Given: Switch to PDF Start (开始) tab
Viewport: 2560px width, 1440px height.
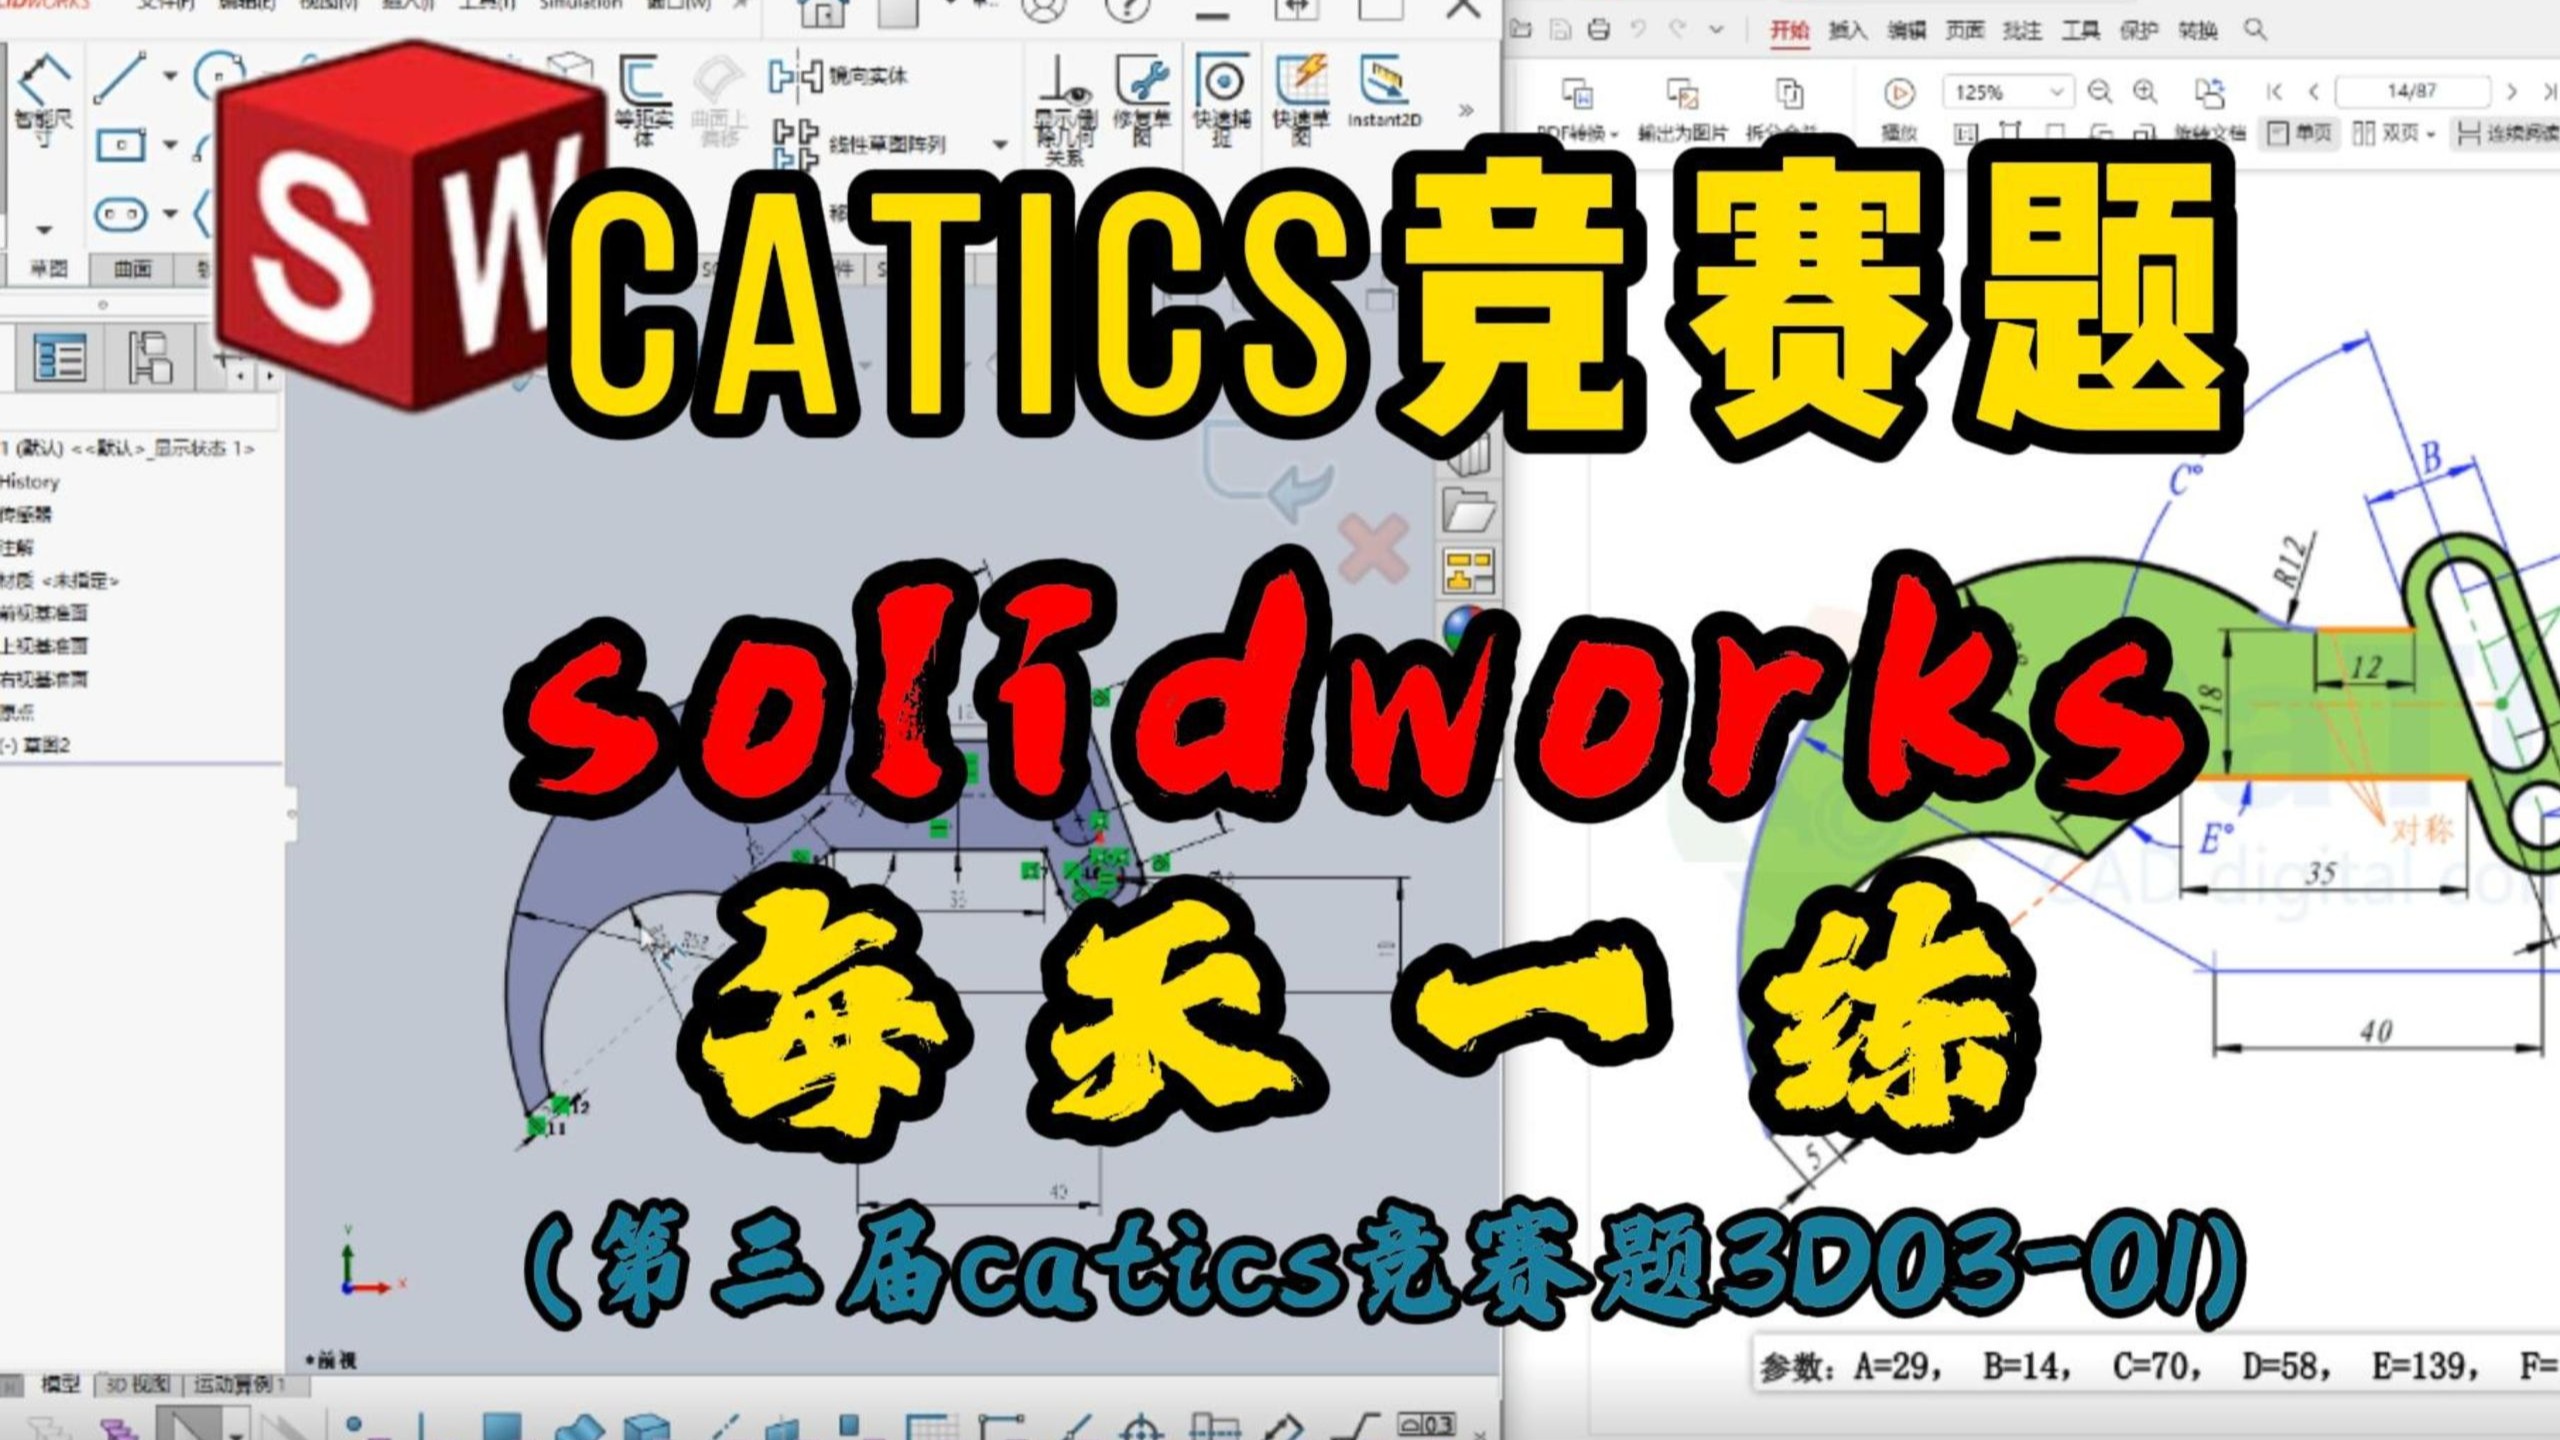Looking at the screenshot, I should point(1790,30).
